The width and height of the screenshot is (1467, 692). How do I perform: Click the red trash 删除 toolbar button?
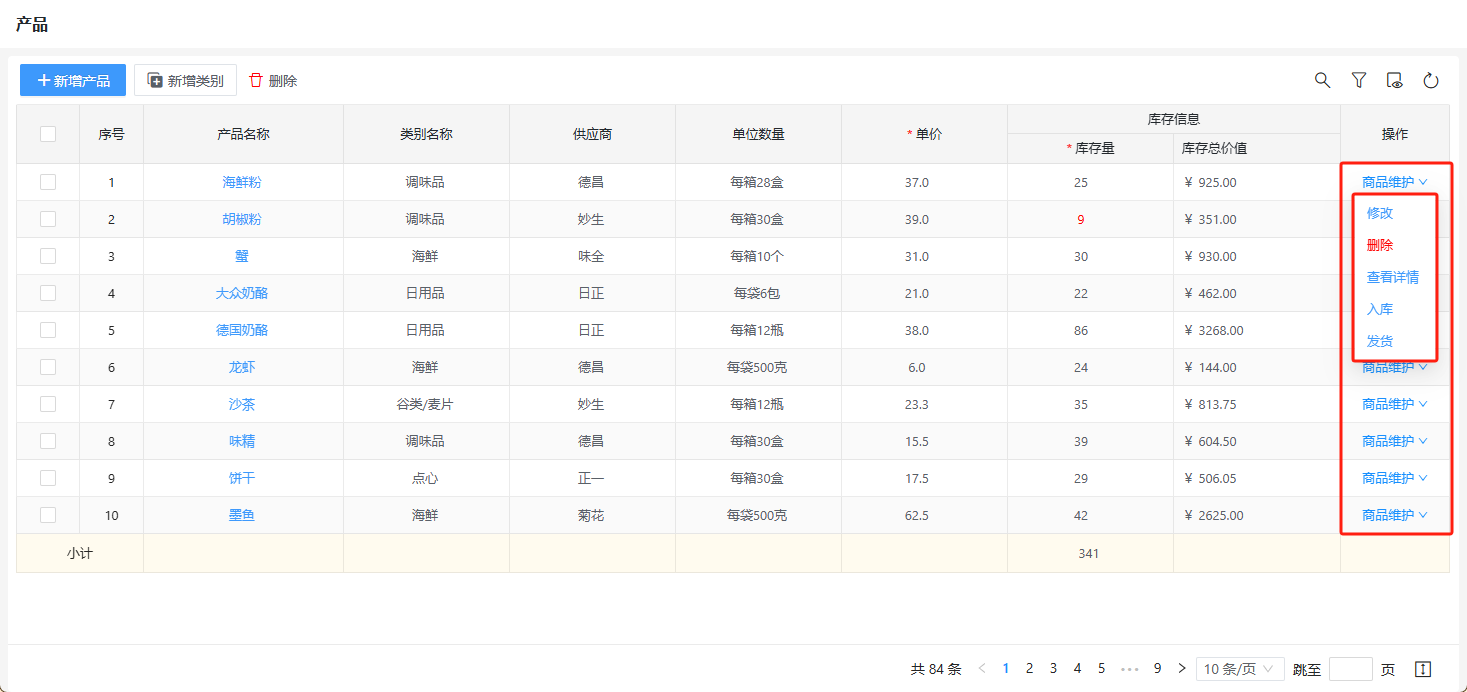click(x=273, y=81)
